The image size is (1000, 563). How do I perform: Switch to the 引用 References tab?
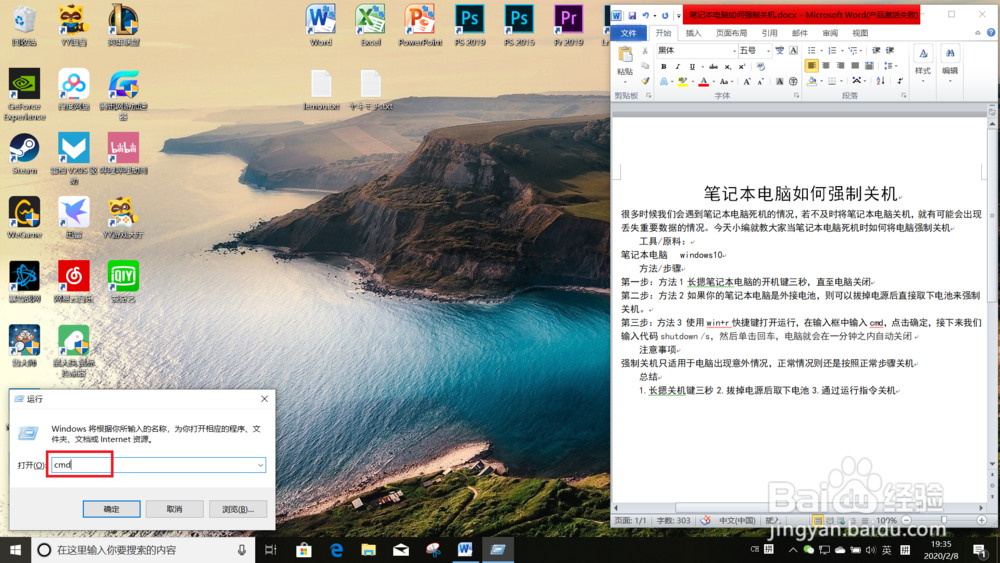pyautogui.click(x=770, y=33)
